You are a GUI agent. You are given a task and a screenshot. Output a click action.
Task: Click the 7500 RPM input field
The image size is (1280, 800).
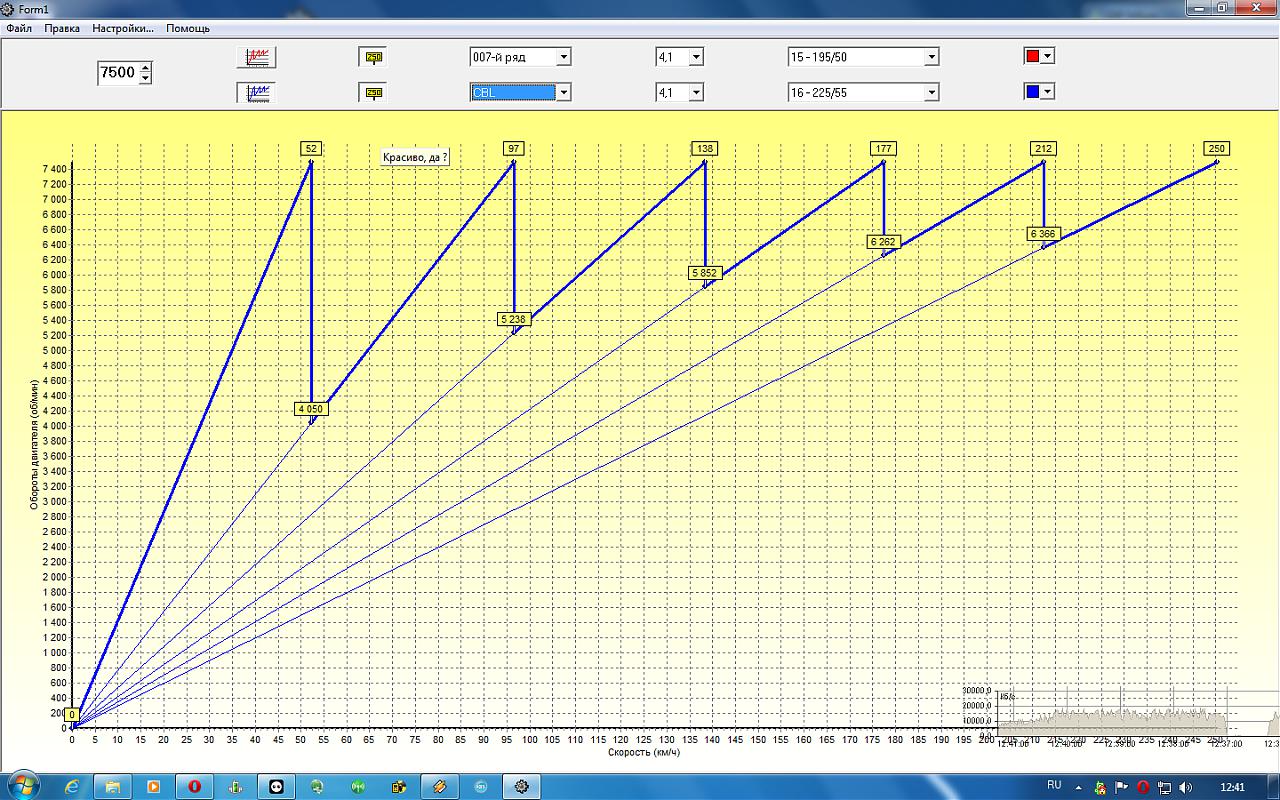point(118,73)
